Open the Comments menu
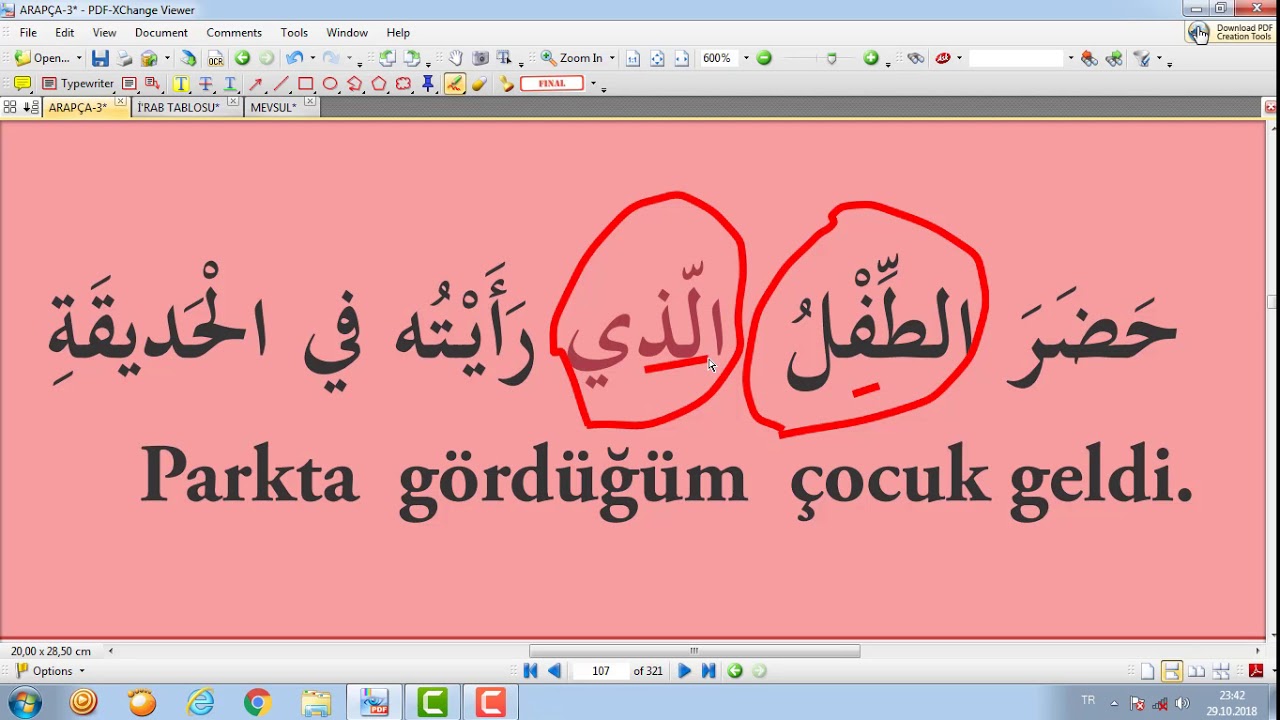The image size is (1280, 720). tap(234, 32)
